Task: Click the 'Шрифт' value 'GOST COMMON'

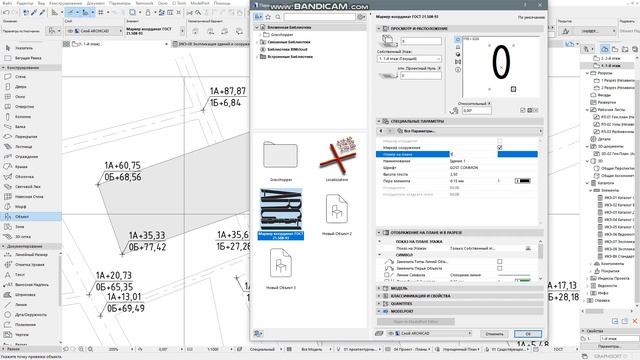Action: pyautogui.click(x=464, y=168)
